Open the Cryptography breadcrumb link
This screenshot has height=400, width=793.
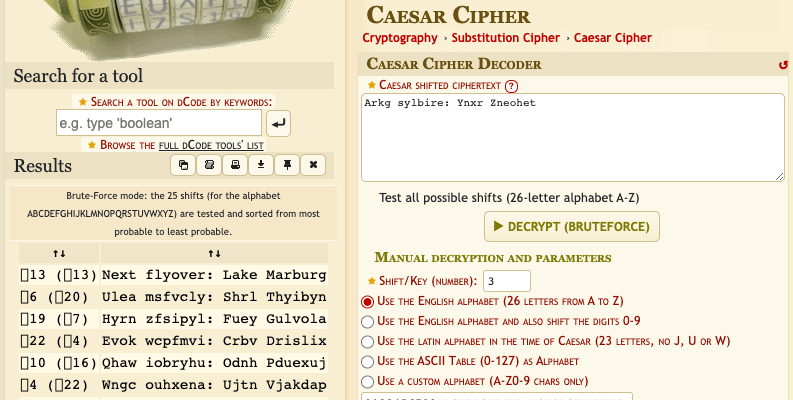[x=400, y=38]
